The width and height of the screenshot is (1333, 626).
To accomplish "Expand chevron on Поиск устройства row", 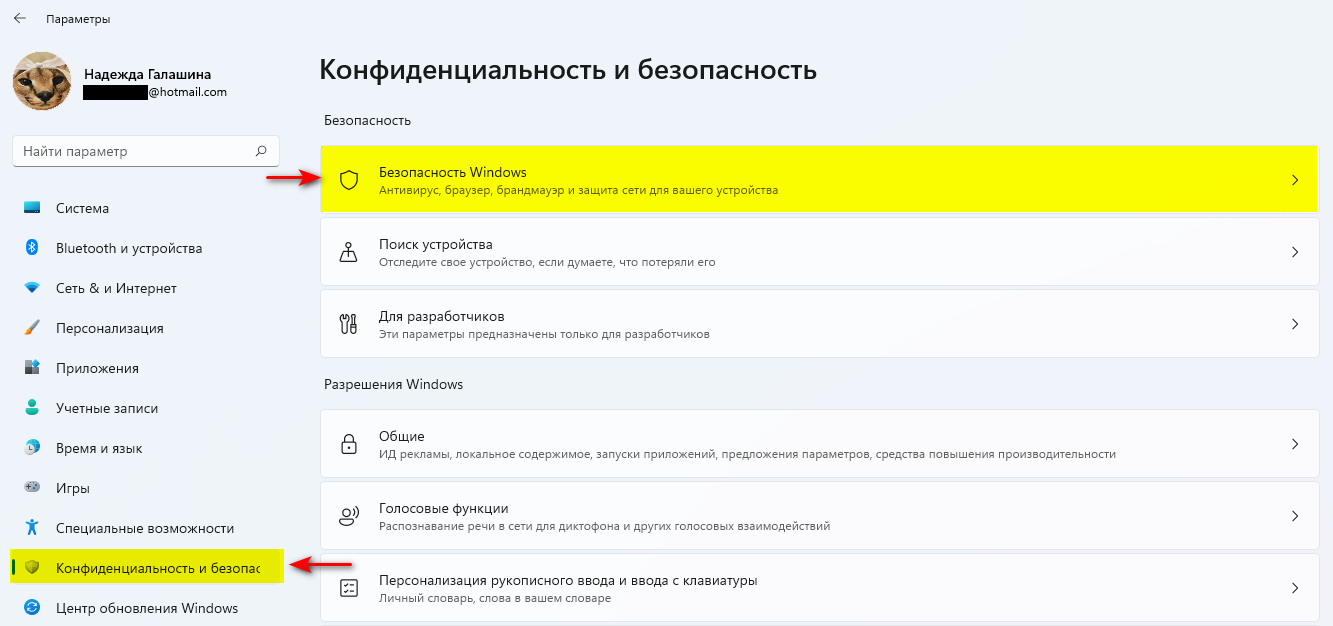I will pos(1294,252).
